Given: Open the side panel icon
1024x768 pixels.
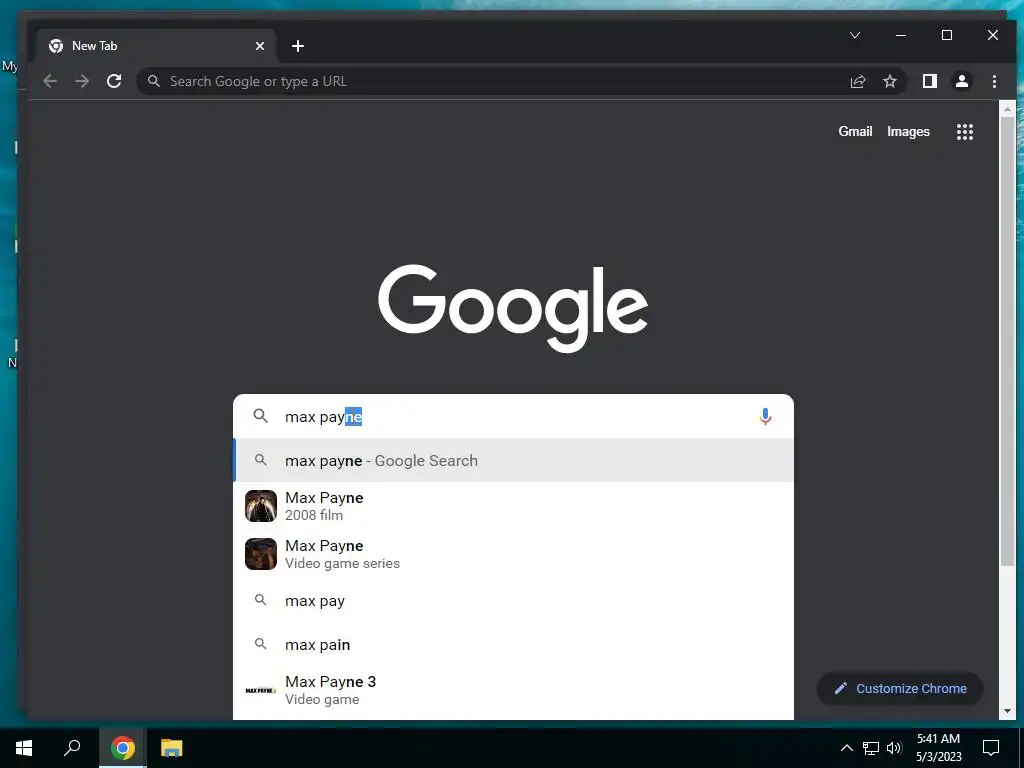Looking at the screenshot, I should click(929, 81).
